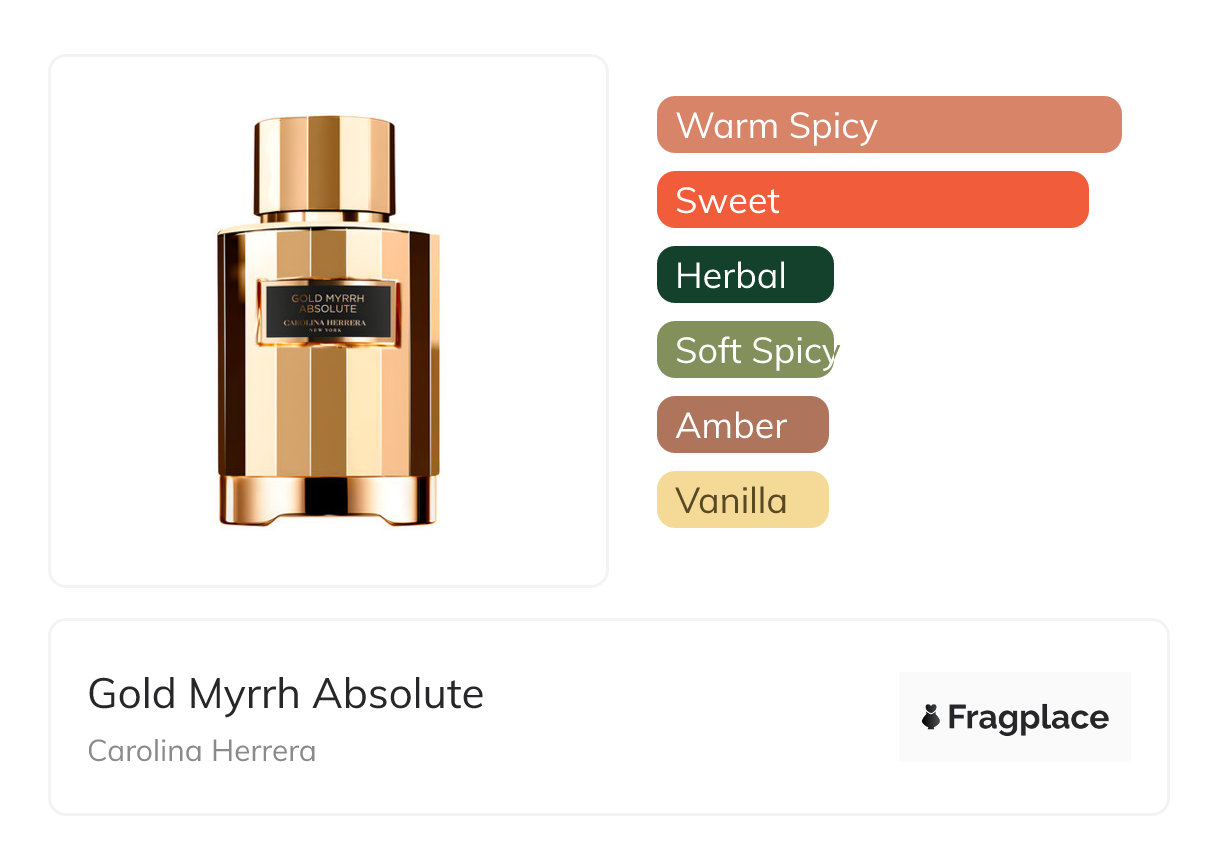Click the product image card background

(x=328, y=321)
